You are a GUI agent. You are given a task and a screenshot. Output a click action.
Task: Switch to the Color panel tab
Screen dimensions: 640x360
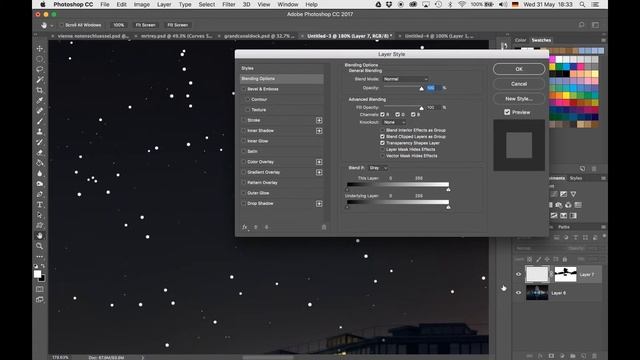click(x=520, y=40)
